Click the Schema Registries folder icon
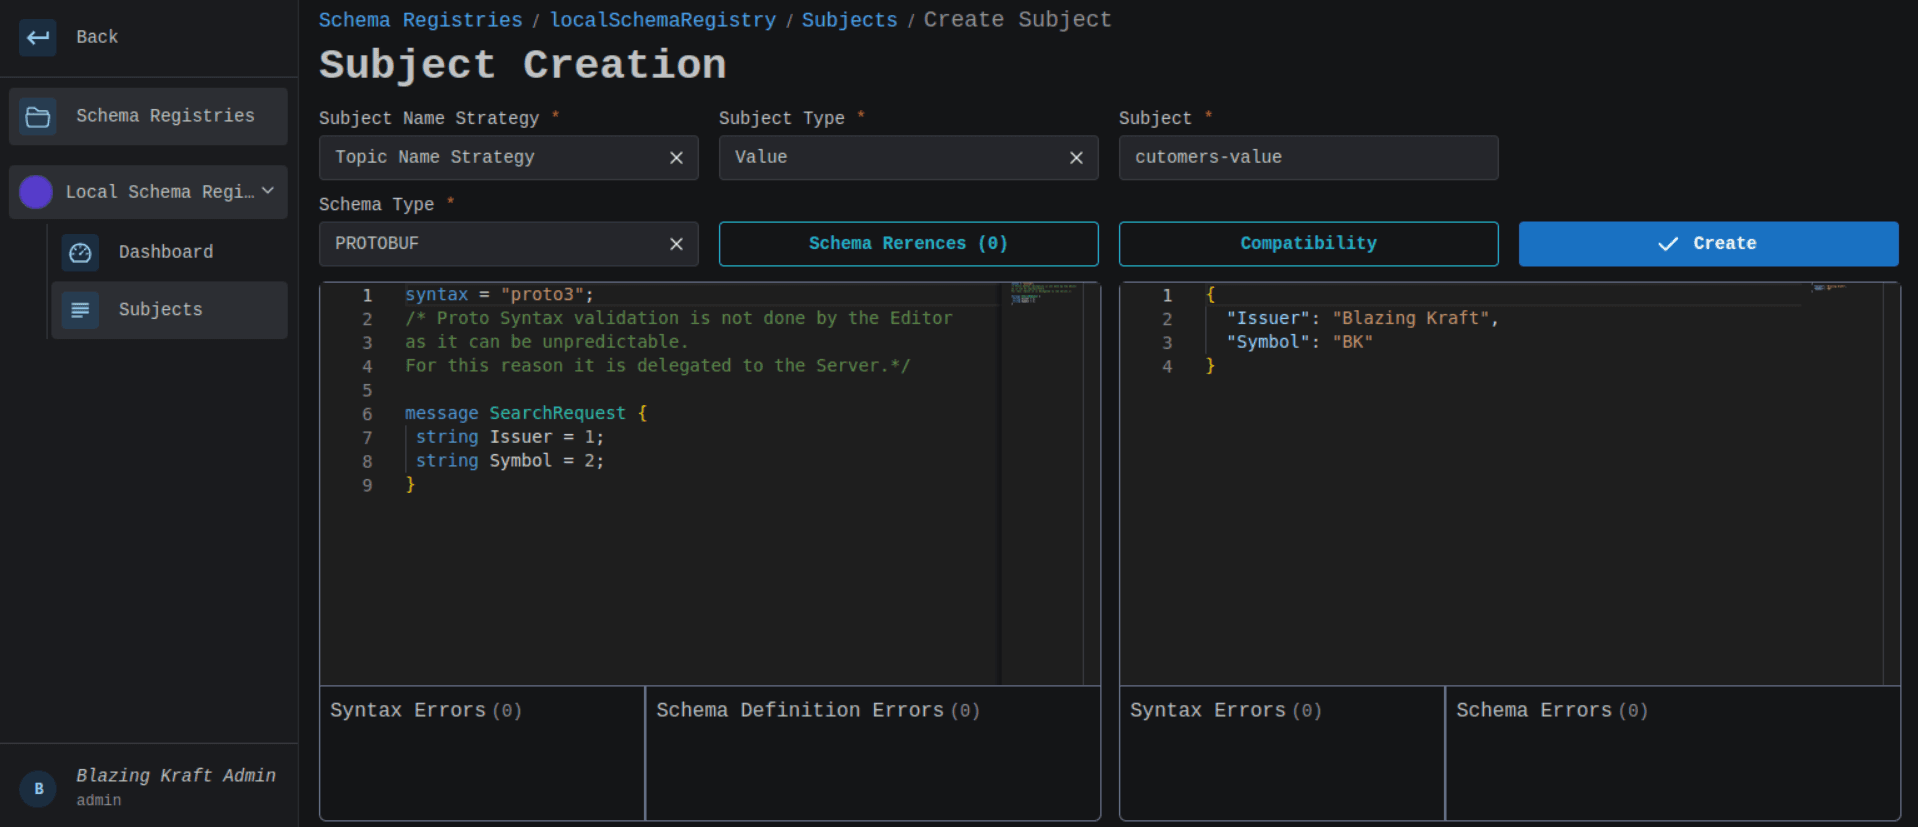This screenshot has width=1918, height=827. coord(38,117)
